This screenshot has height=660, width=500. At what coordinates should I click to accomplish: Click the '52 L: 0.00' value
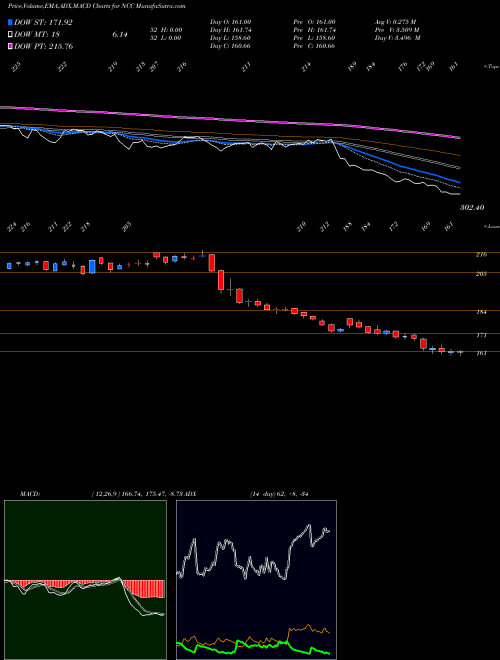[166, 38]
